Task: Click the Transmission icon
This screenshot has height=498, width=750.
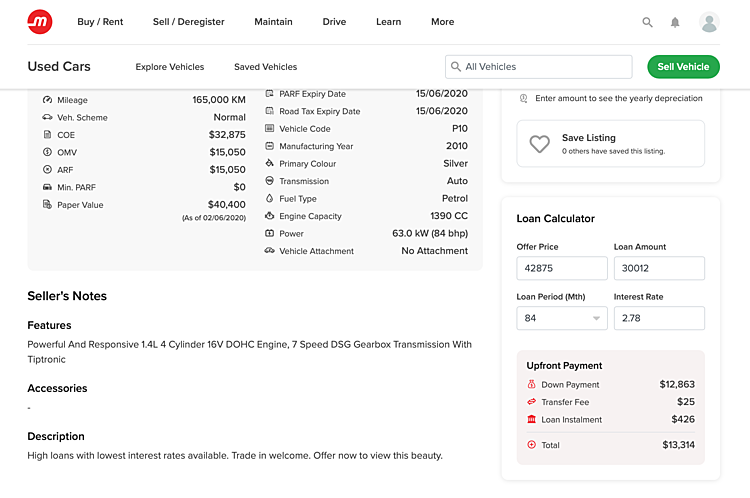Action: pos(269,181)
